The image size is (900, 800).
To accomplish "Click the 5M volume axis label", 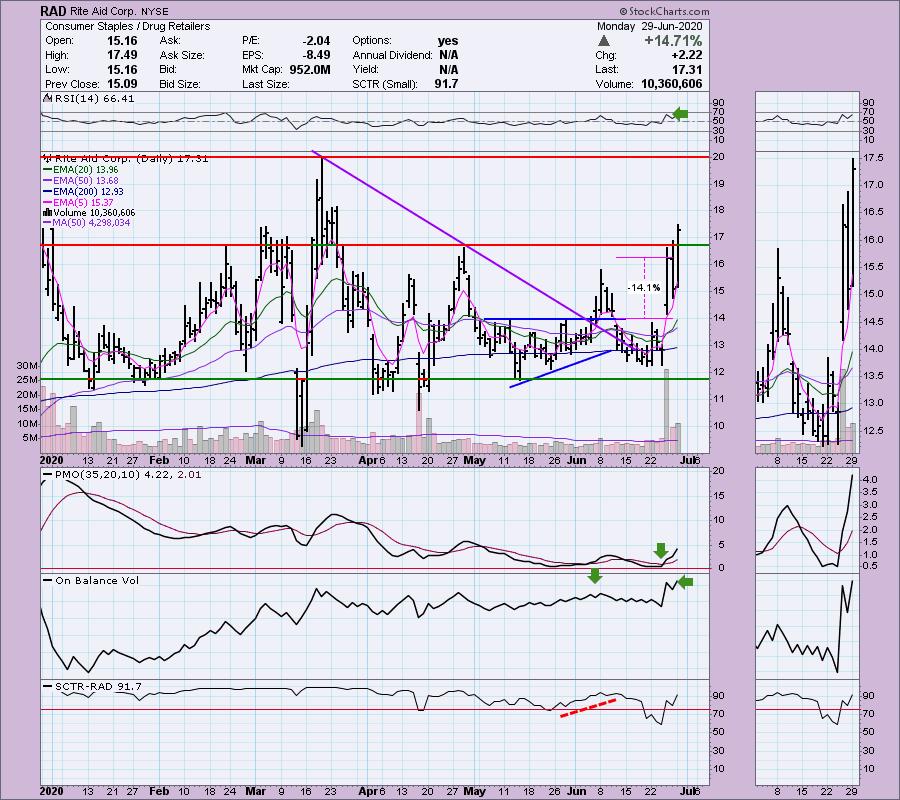I will [x=30, y=438].
